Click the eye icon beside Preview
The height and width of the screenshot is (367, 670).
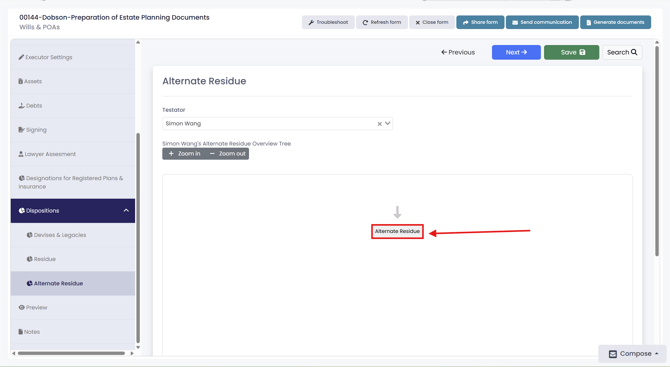click(x=21, y=308)
